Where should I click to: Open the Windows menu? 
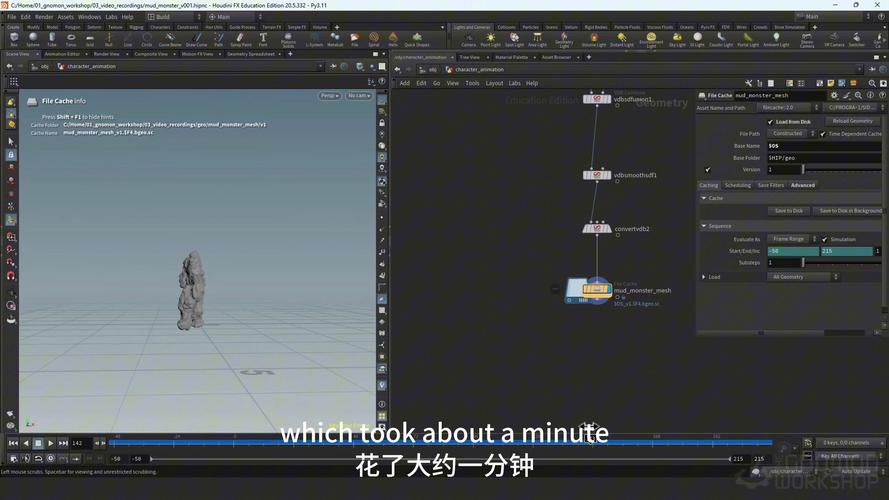[89, 17]
